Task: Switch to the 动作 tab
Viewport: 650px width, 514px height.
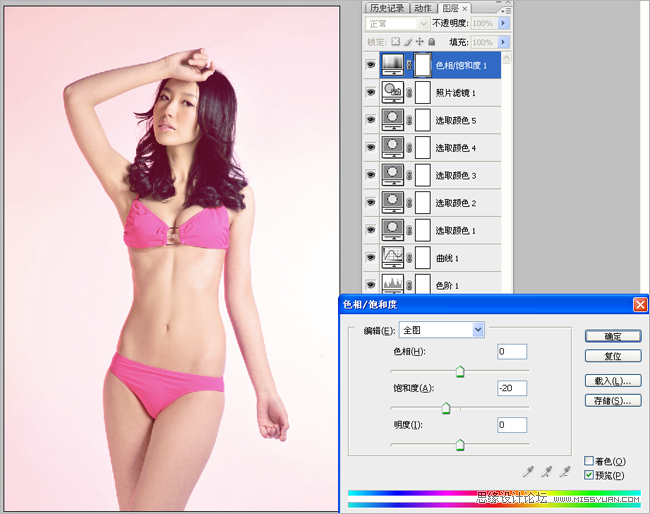Action: [422, 8]
